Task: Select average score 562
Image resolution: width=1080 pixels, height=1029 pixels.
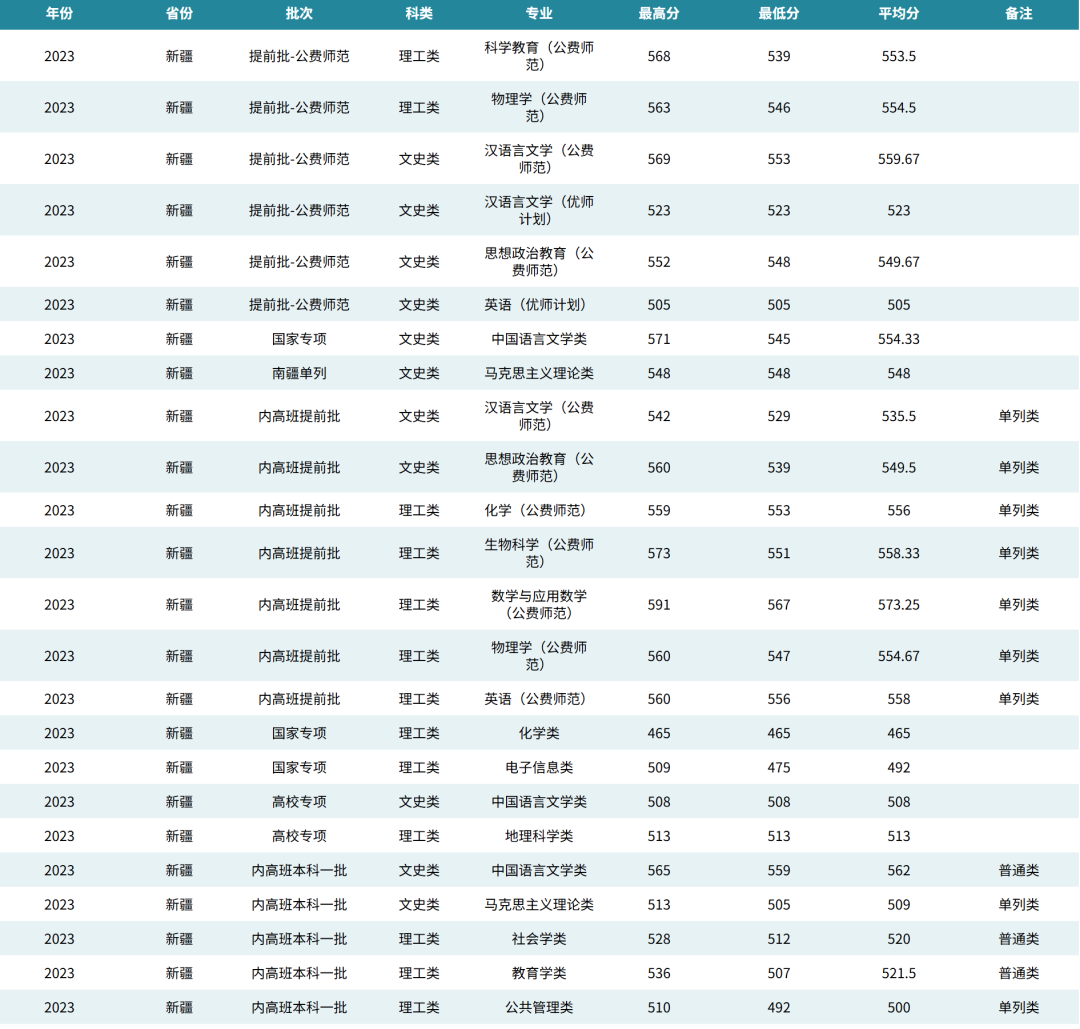Action: click(x=898, y=871)
